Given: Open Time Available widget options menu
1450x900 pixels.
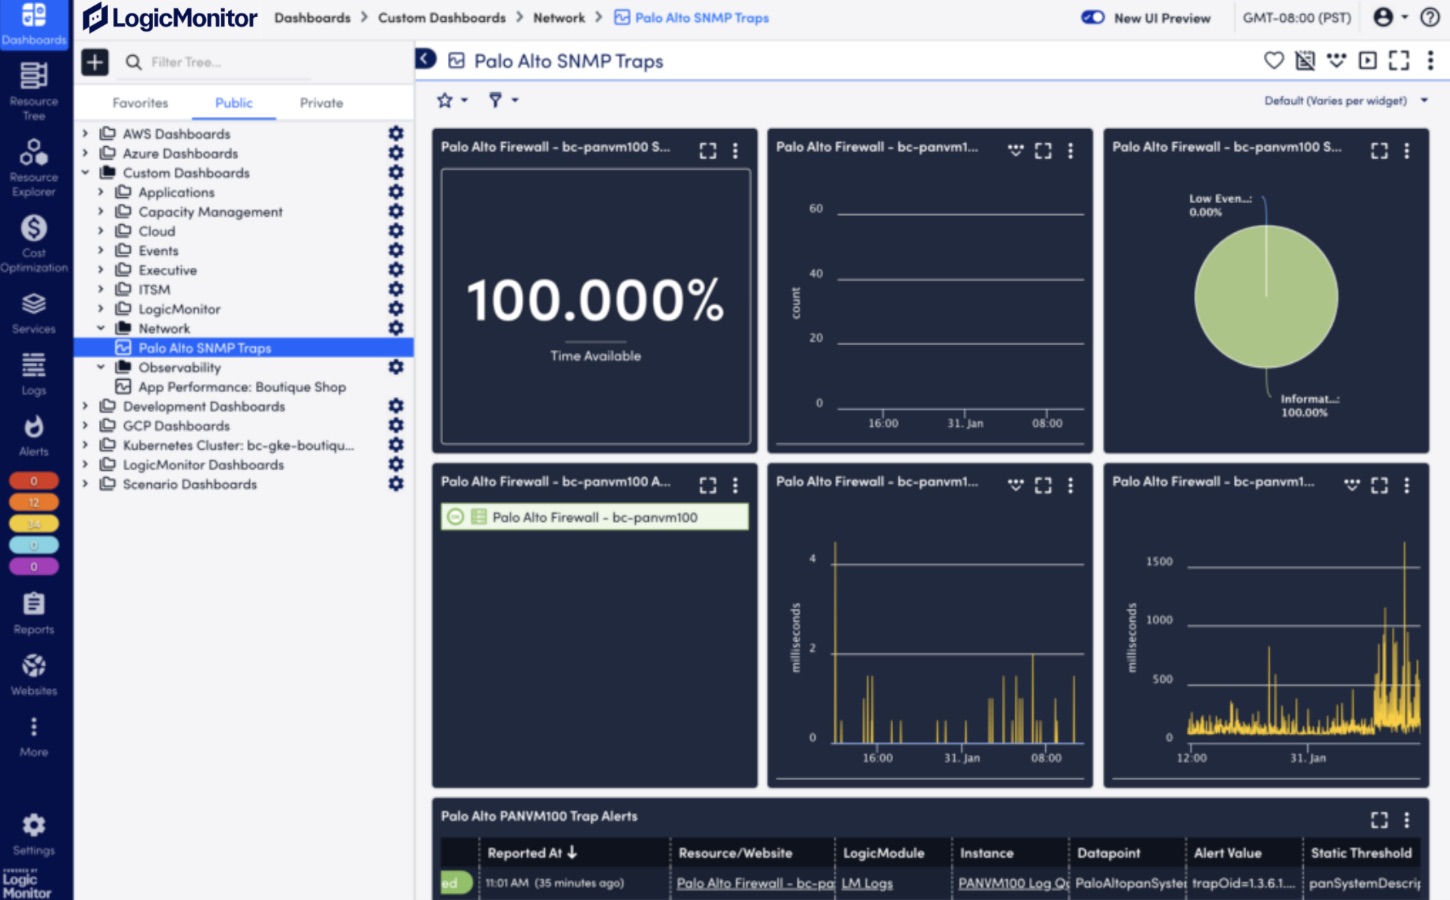Looking at the screenshot, I should click(735, 151).
